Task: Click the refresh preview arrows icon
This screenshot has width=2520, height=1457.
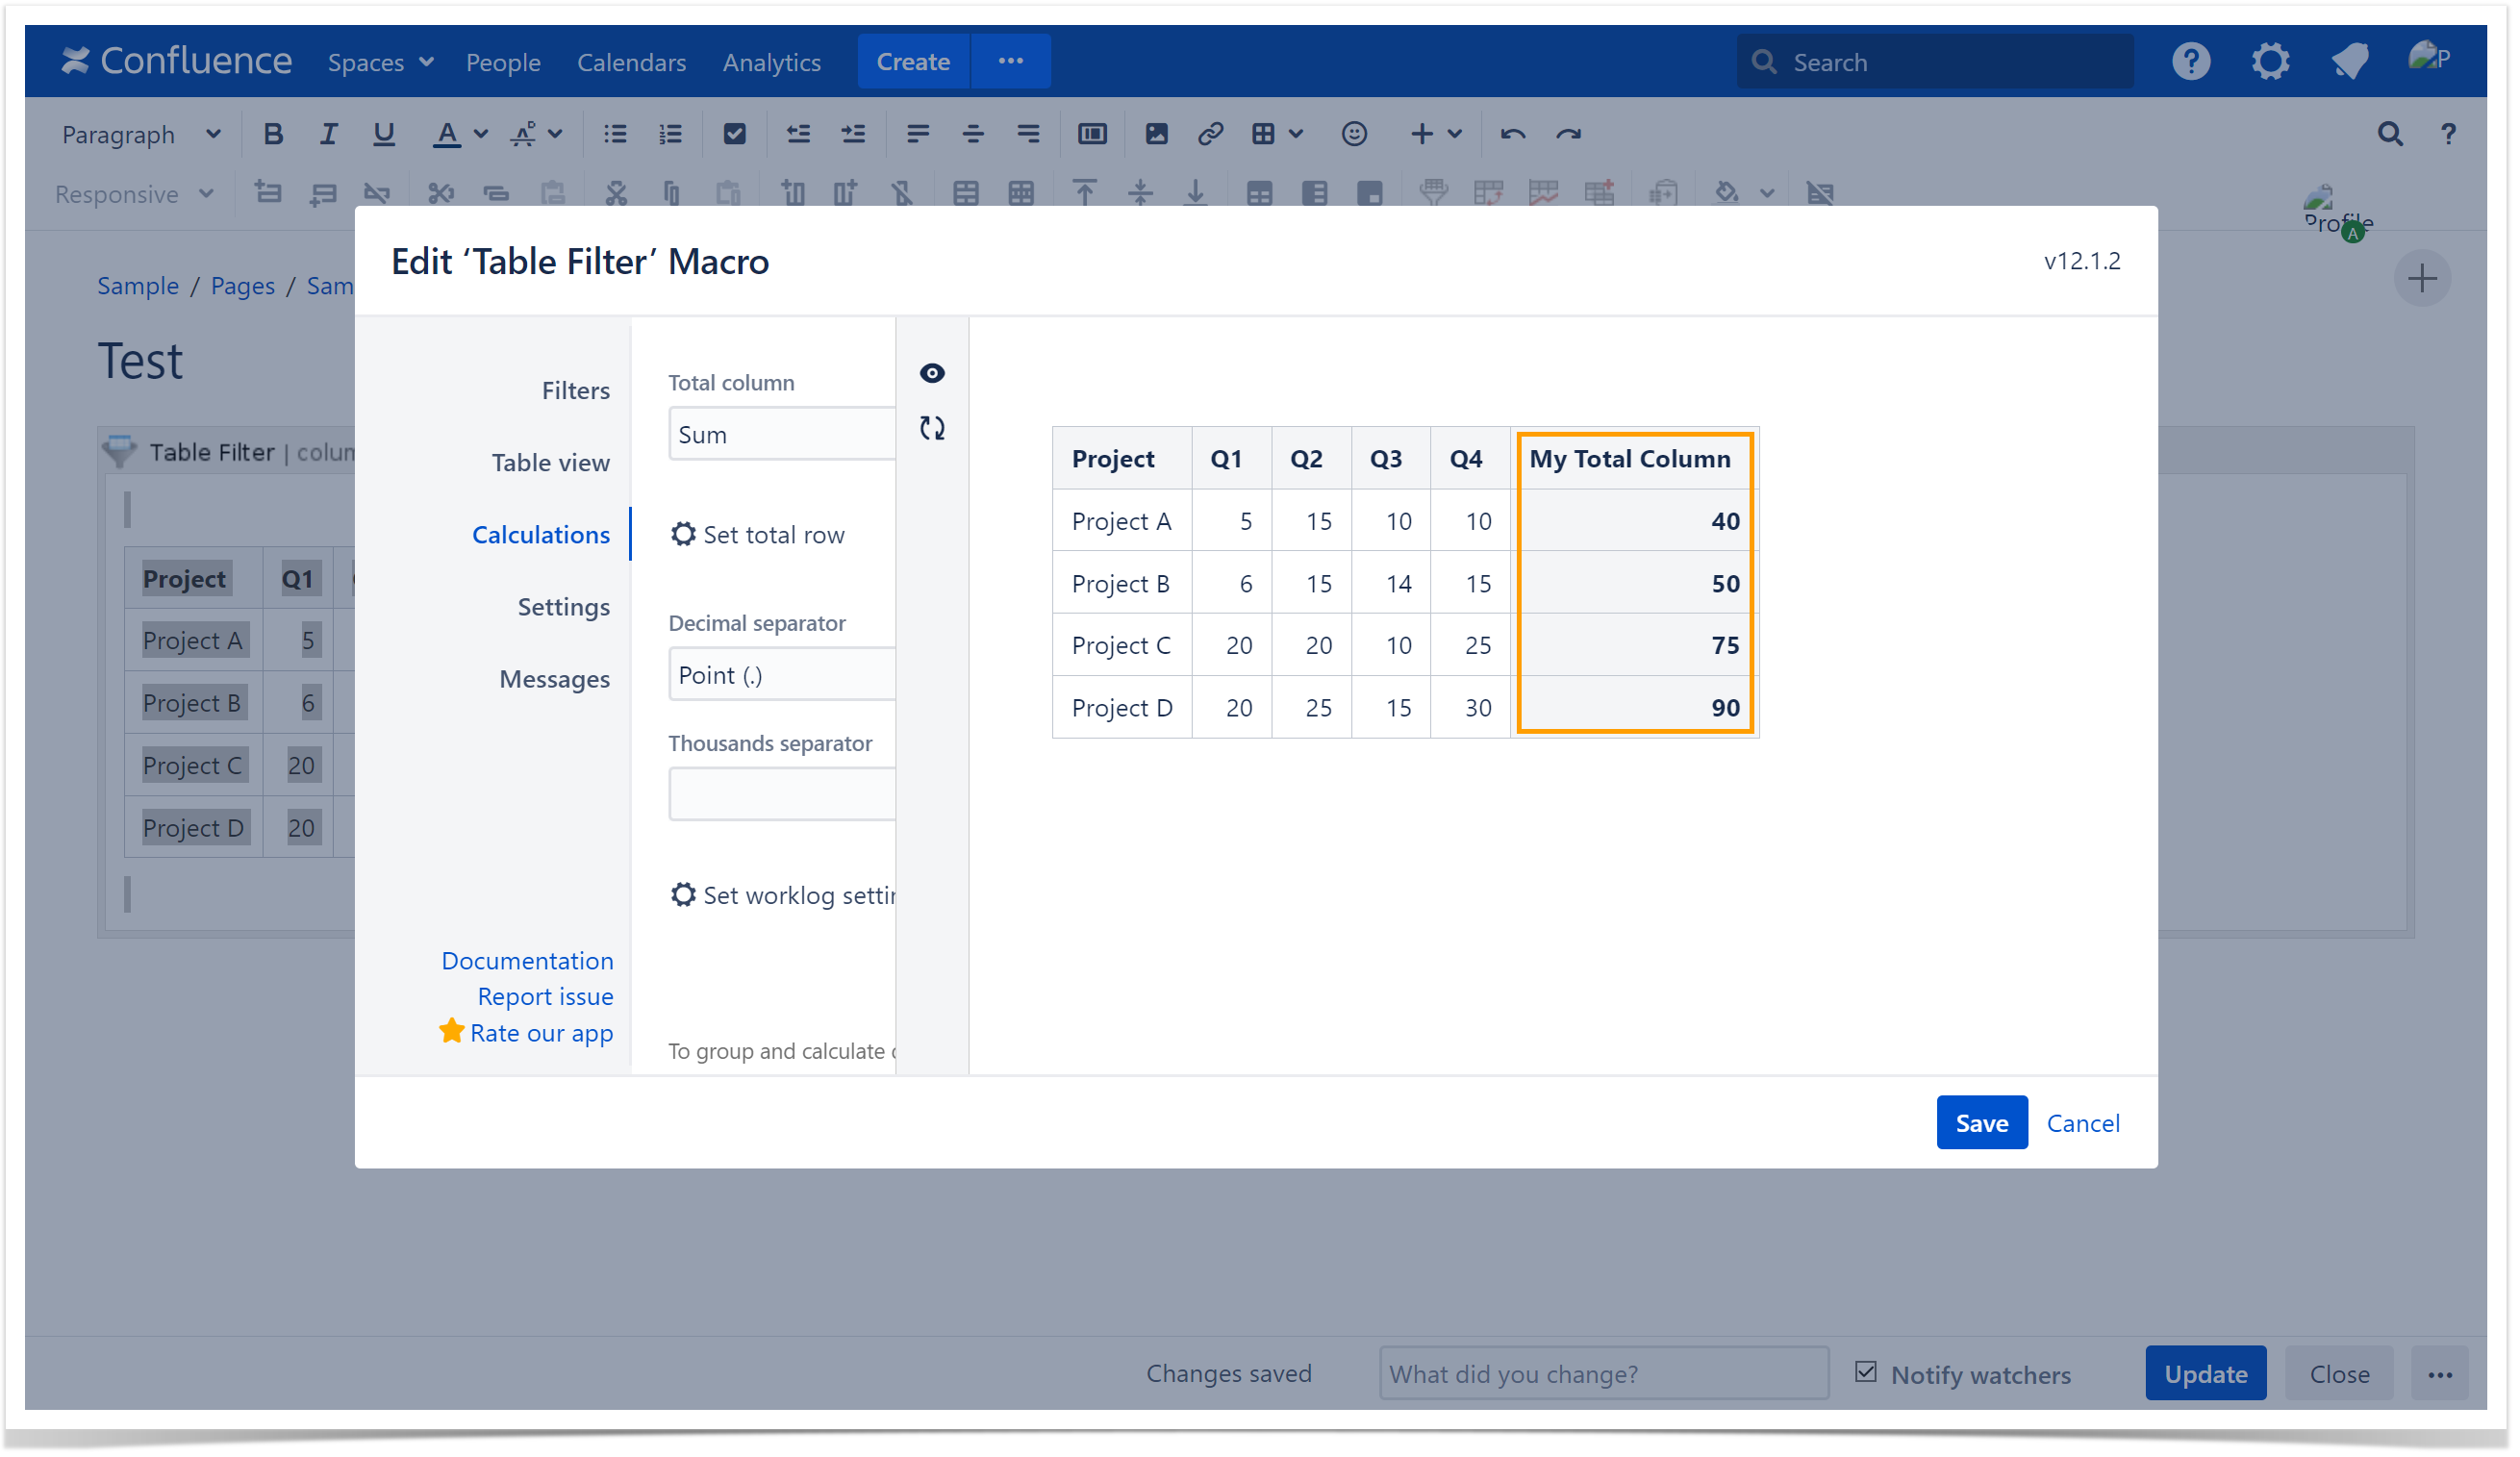Action: [x=932, y=429]
